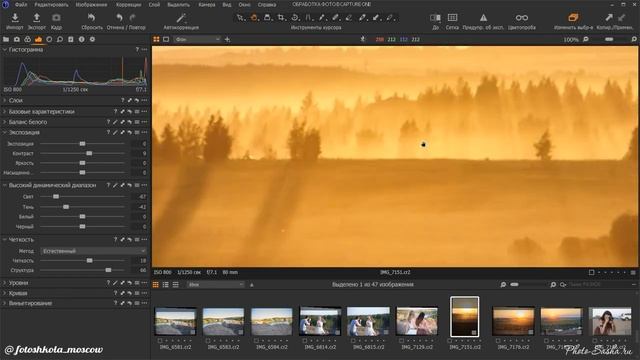Select the Crop cursor tool
The width and height of the screenshot is (640, 360).
(281, 18)
